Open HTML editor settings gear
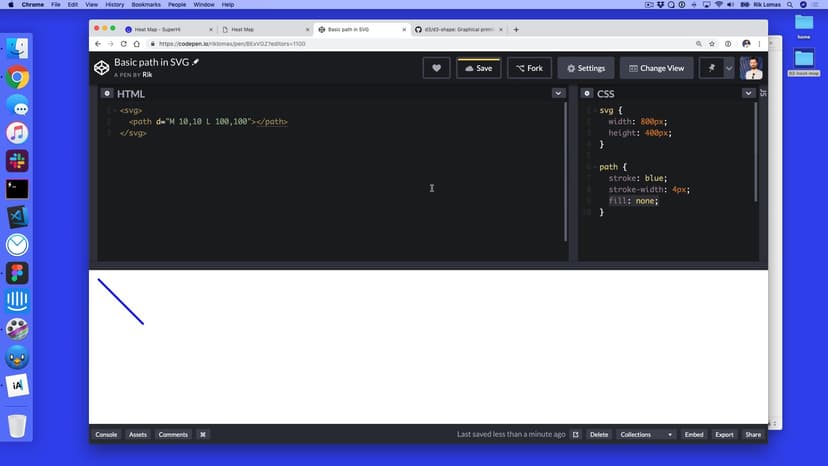 (107, 93)
